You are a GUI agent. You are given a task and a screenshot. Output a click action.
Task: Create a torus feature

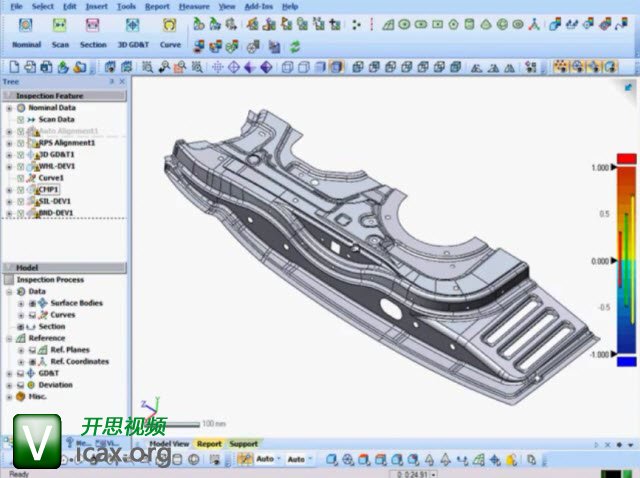coord(518,25)
